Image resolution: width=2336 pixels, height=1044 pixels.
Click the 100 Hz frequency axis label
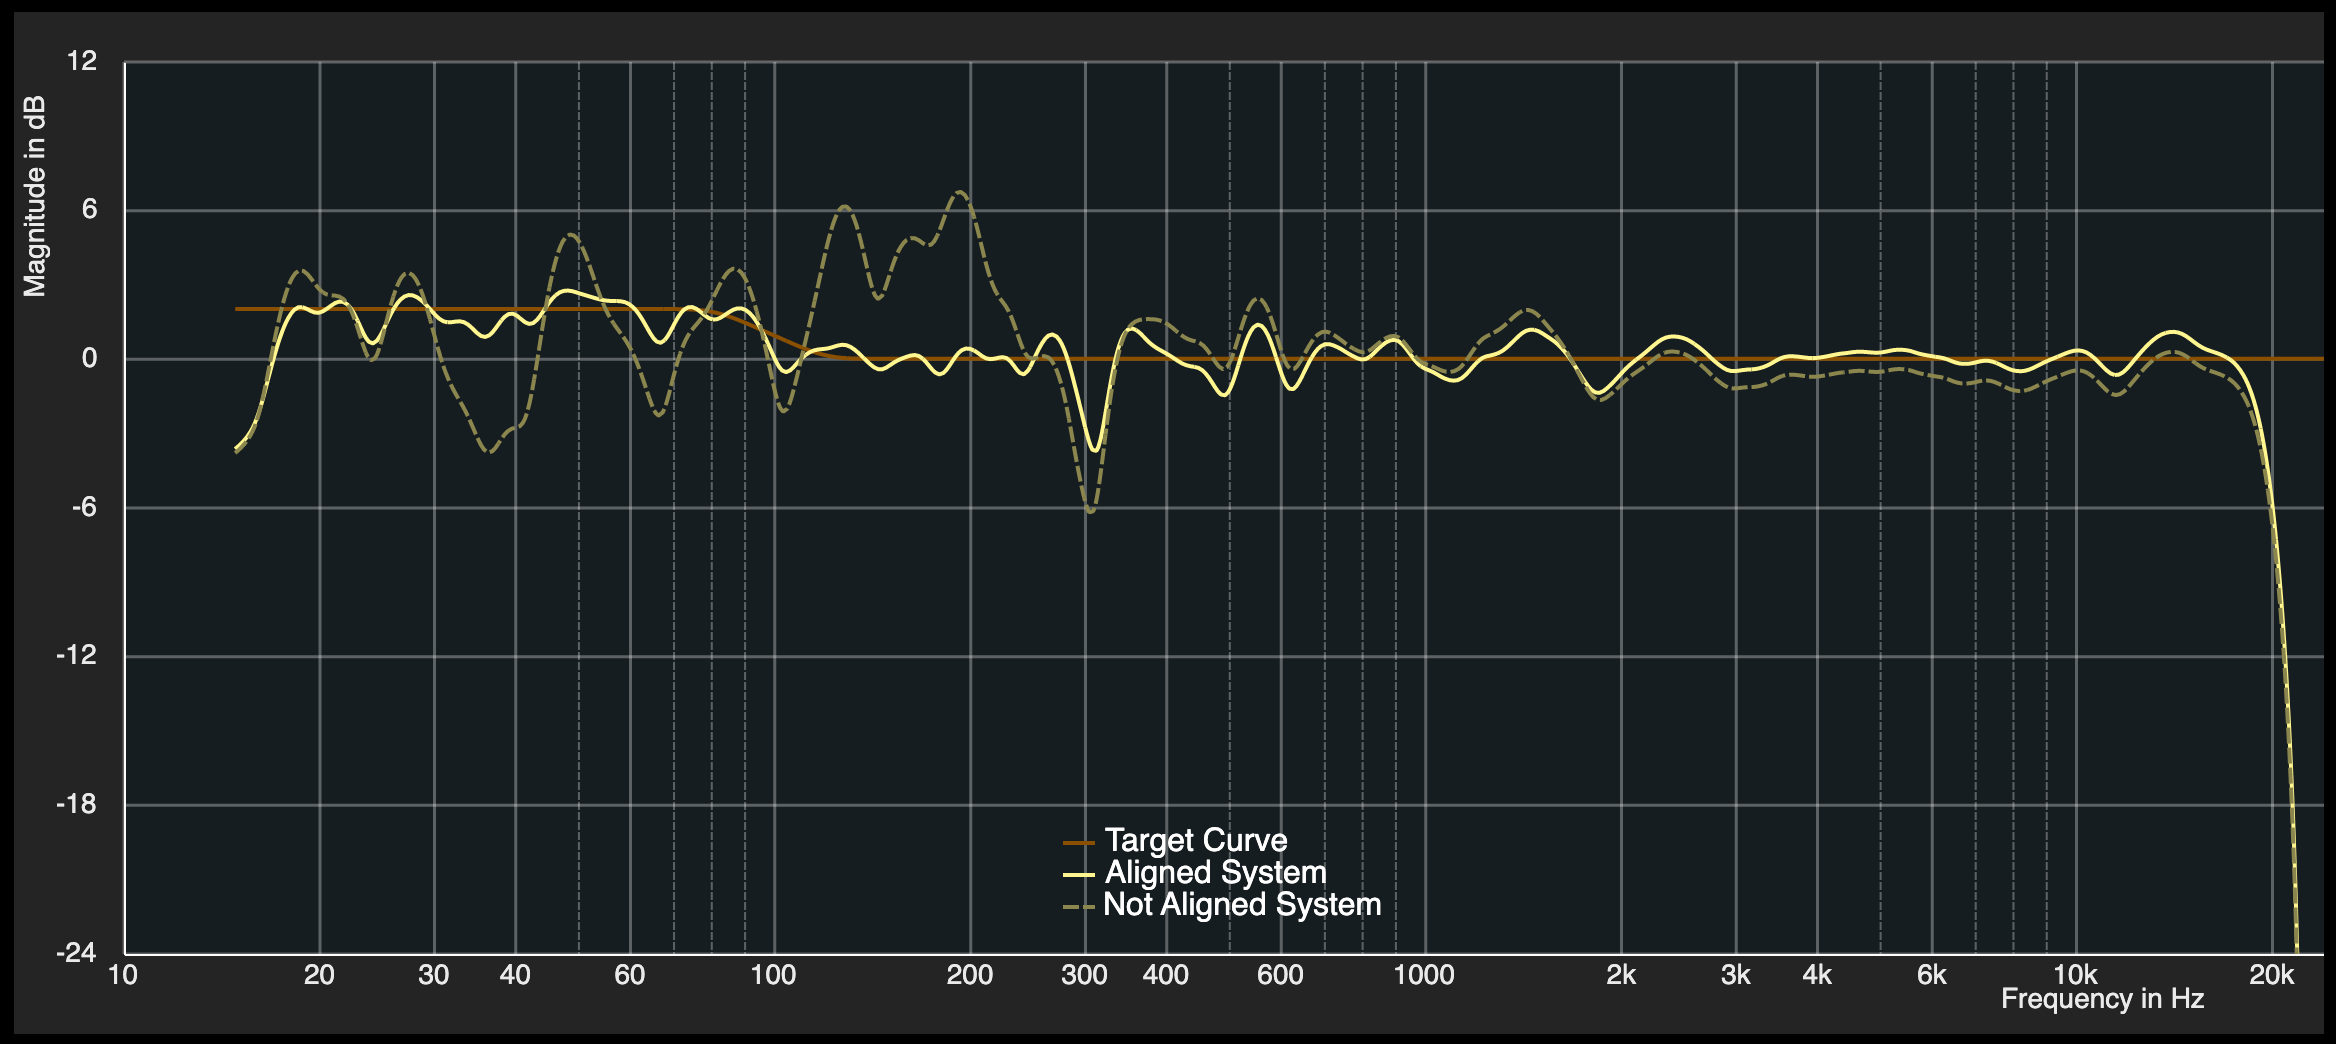(773, 976)
